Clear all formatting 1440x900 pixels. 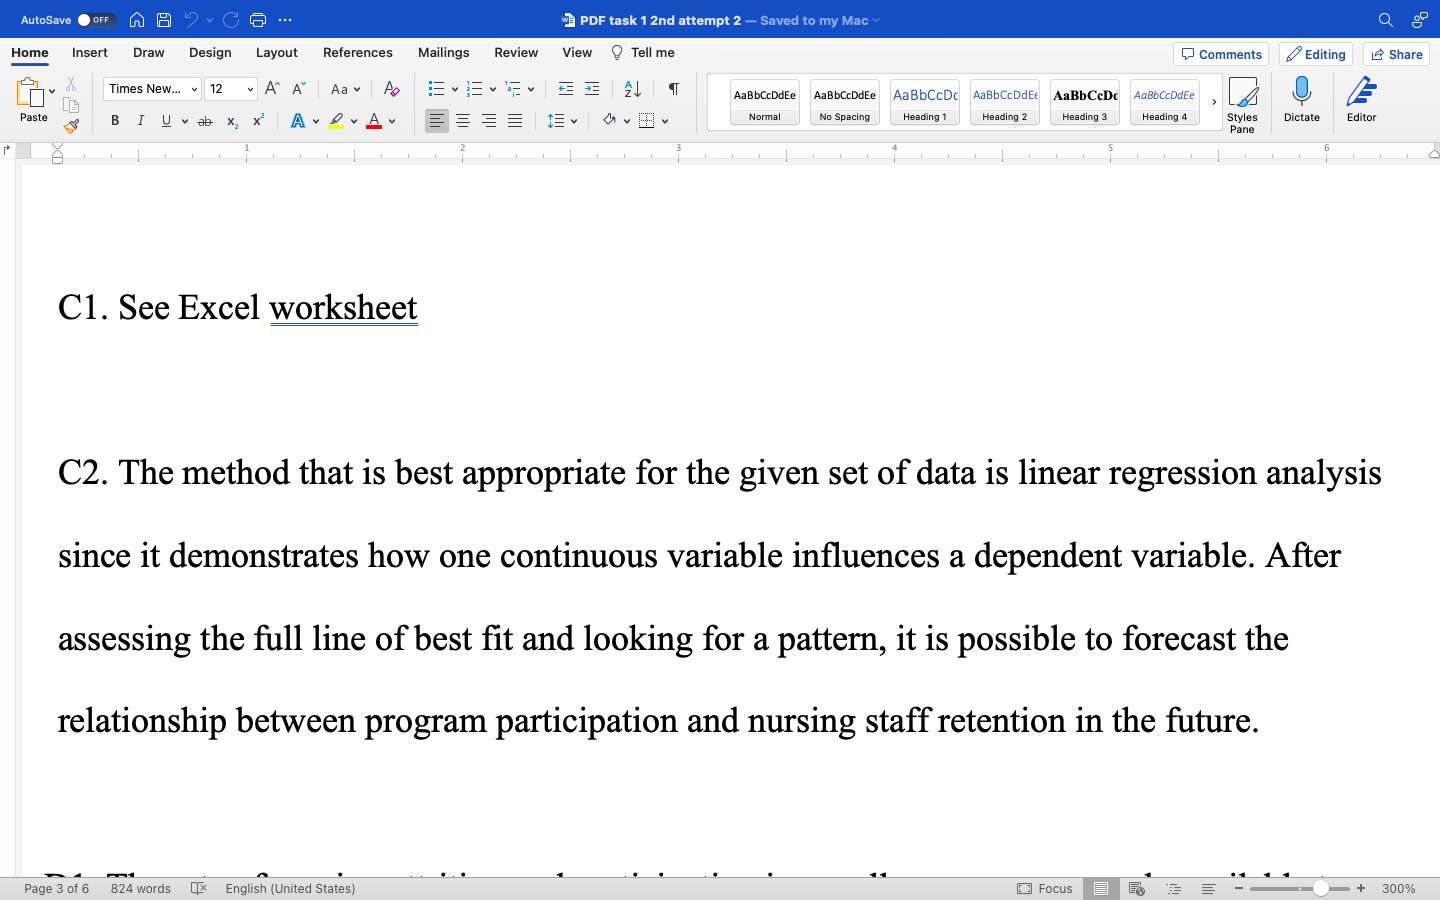pyautogui.click(x=392, y=89)
